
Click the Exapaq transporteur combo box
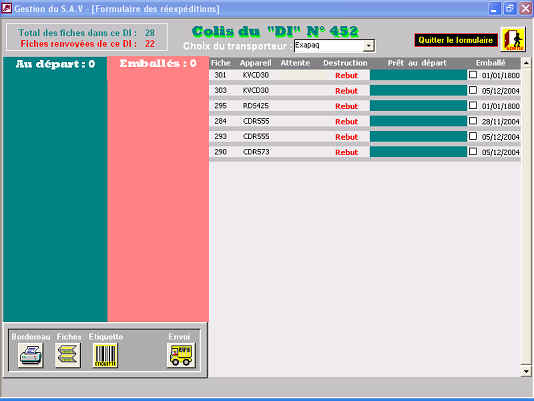pyautogui.click(x=334, y=46)
